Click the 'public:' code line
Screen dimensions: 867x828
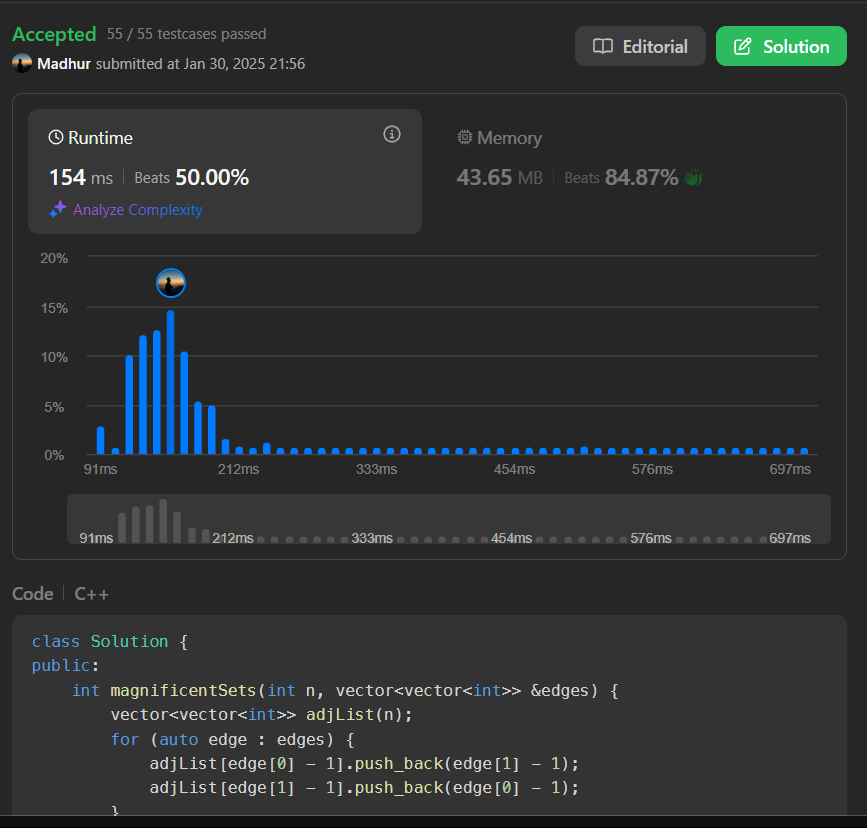(65, 666)
